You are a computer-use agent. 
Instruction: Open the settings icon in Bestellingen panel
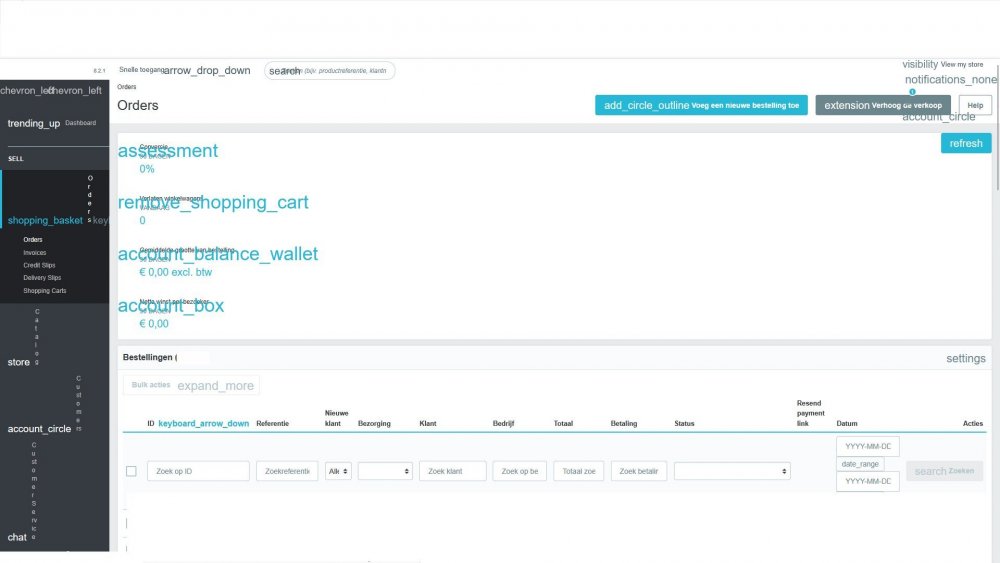pos(966,358)
